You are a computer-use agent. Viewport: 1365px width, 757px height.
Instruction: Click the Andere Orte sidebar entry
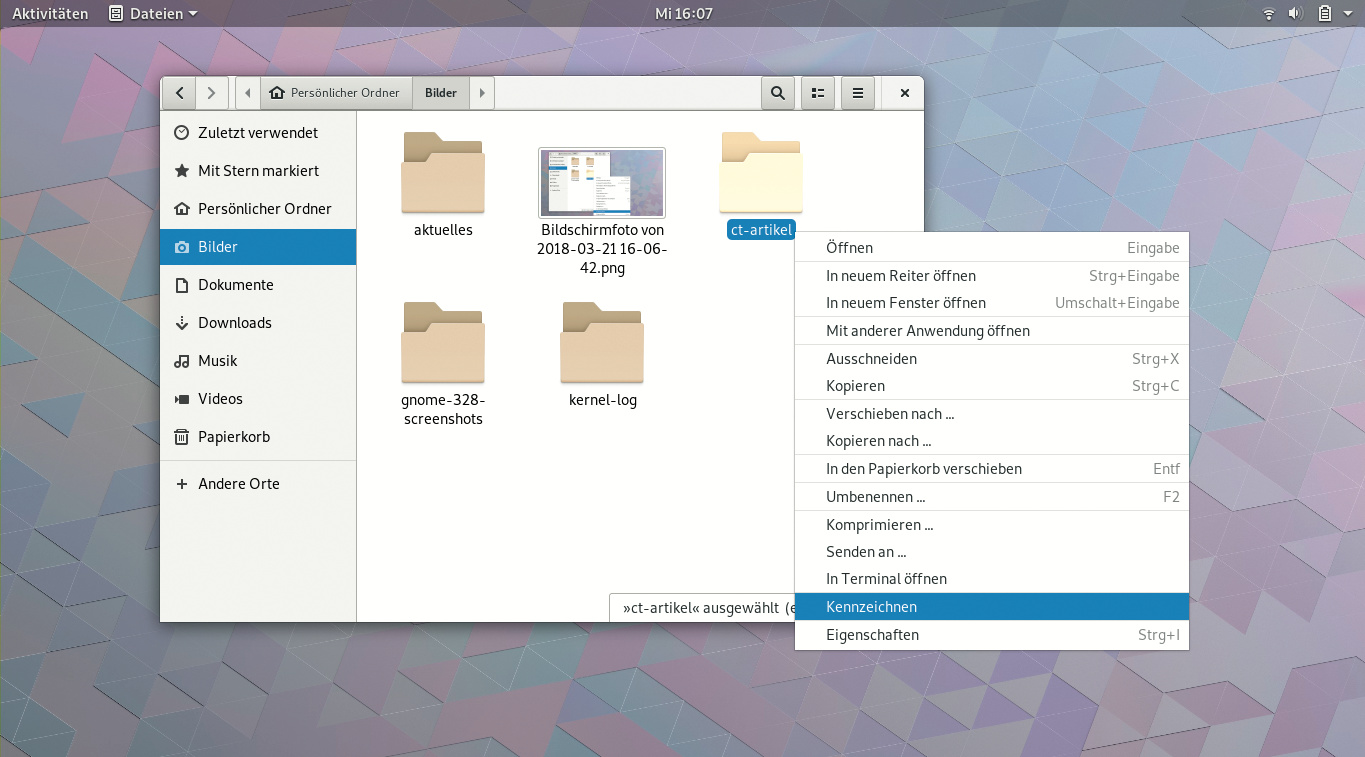239,484
